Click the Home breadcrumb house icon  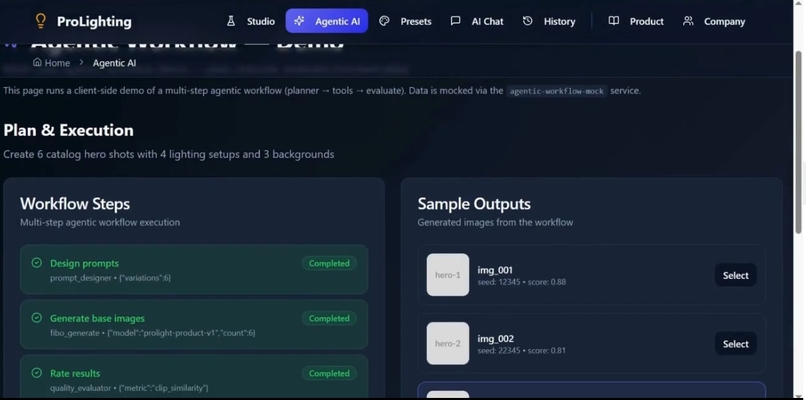tap(37, 62)
